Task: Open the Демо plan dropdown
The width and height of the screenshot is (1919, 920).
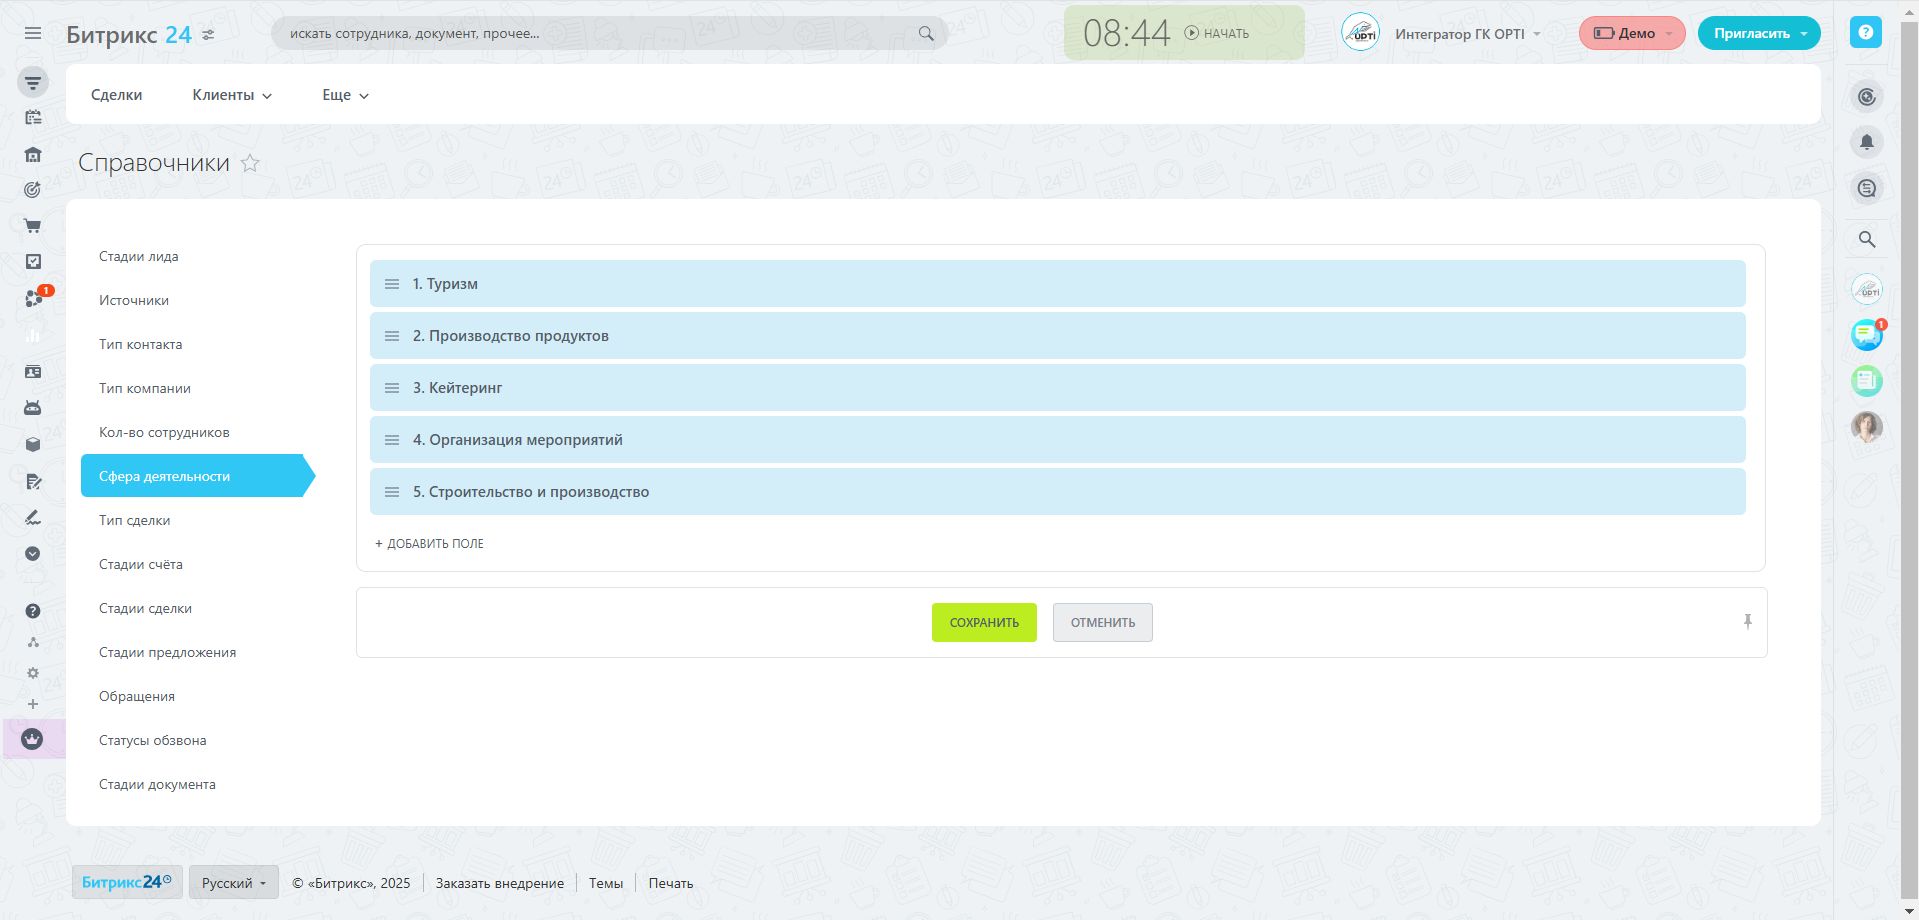Action: (x=1632, y=33)
